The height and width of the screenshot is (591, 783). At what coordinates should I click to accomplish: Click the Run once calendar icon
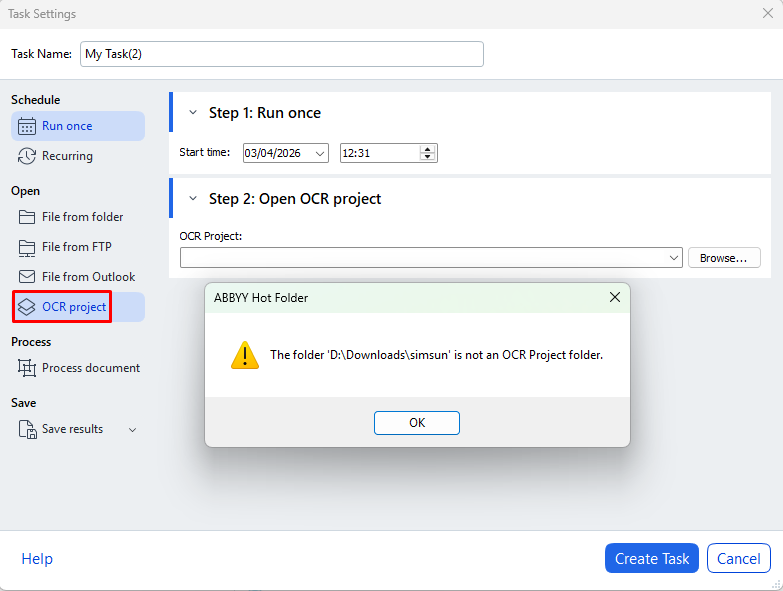click(27, 126)
